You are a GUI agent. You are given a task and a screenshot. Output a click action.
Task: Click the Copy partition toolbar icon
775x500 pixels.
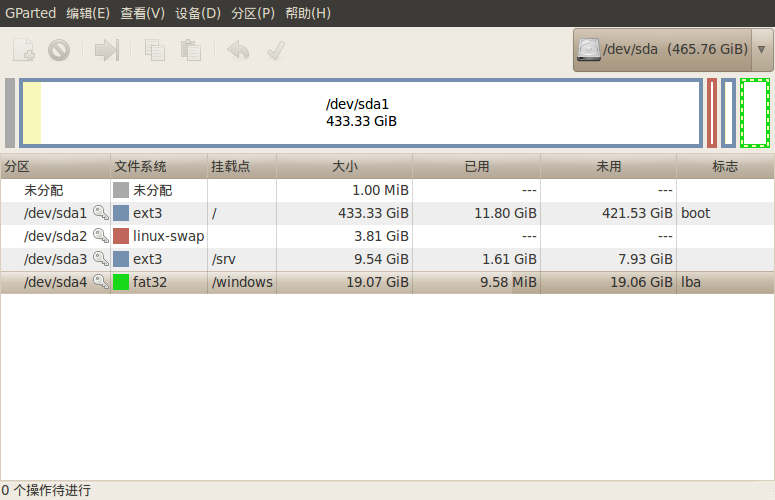pos(155,50)
